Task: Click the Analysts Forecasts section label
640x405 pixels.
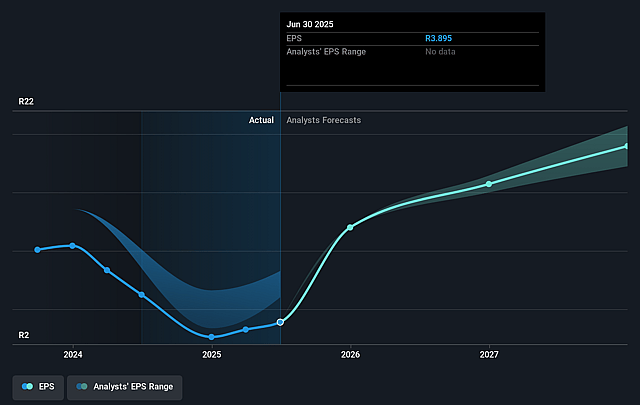Action: [324, 120]
